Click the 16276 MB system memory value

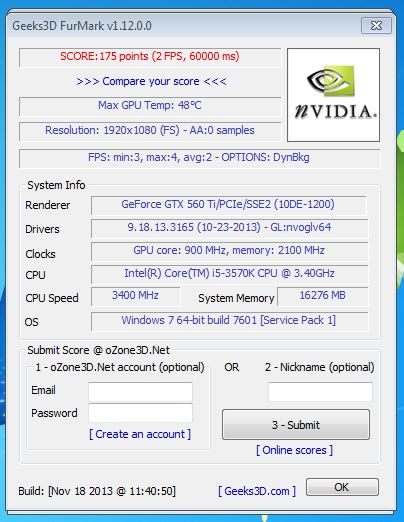[323, 296]
